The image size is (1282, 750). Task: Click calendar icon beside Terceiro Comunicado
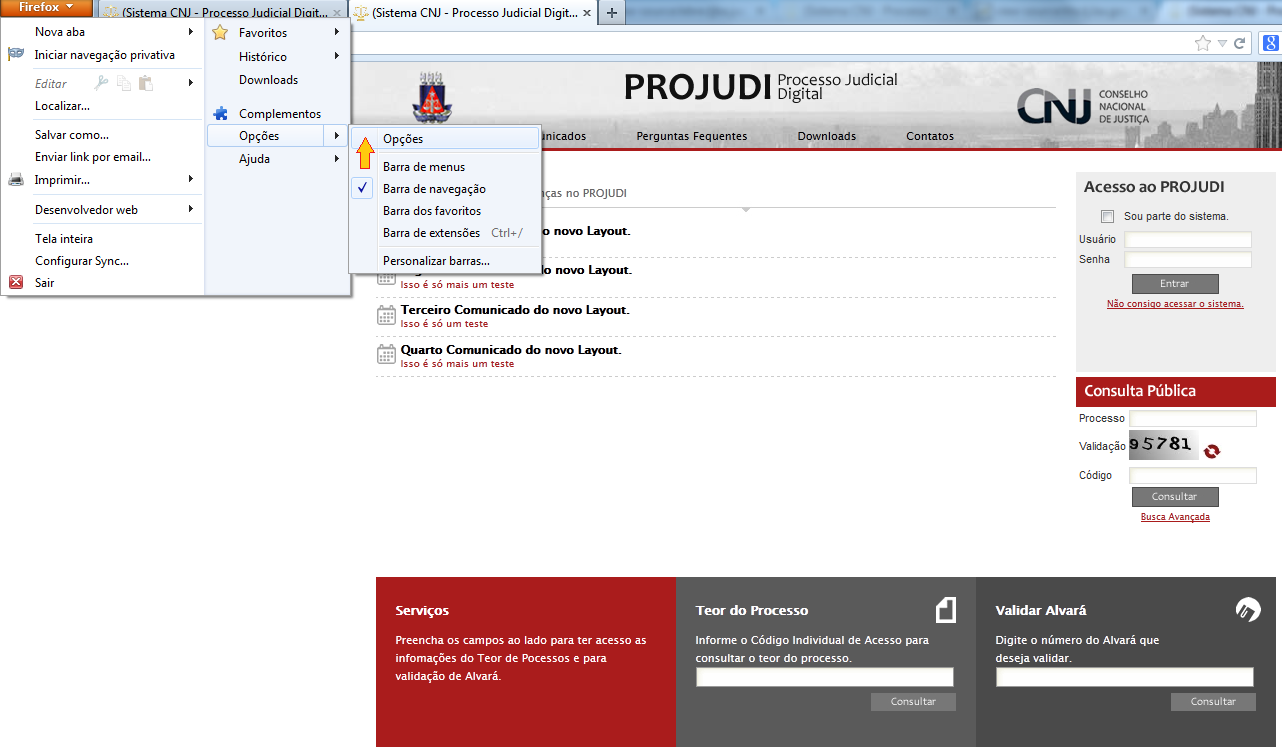pos(386,316)
